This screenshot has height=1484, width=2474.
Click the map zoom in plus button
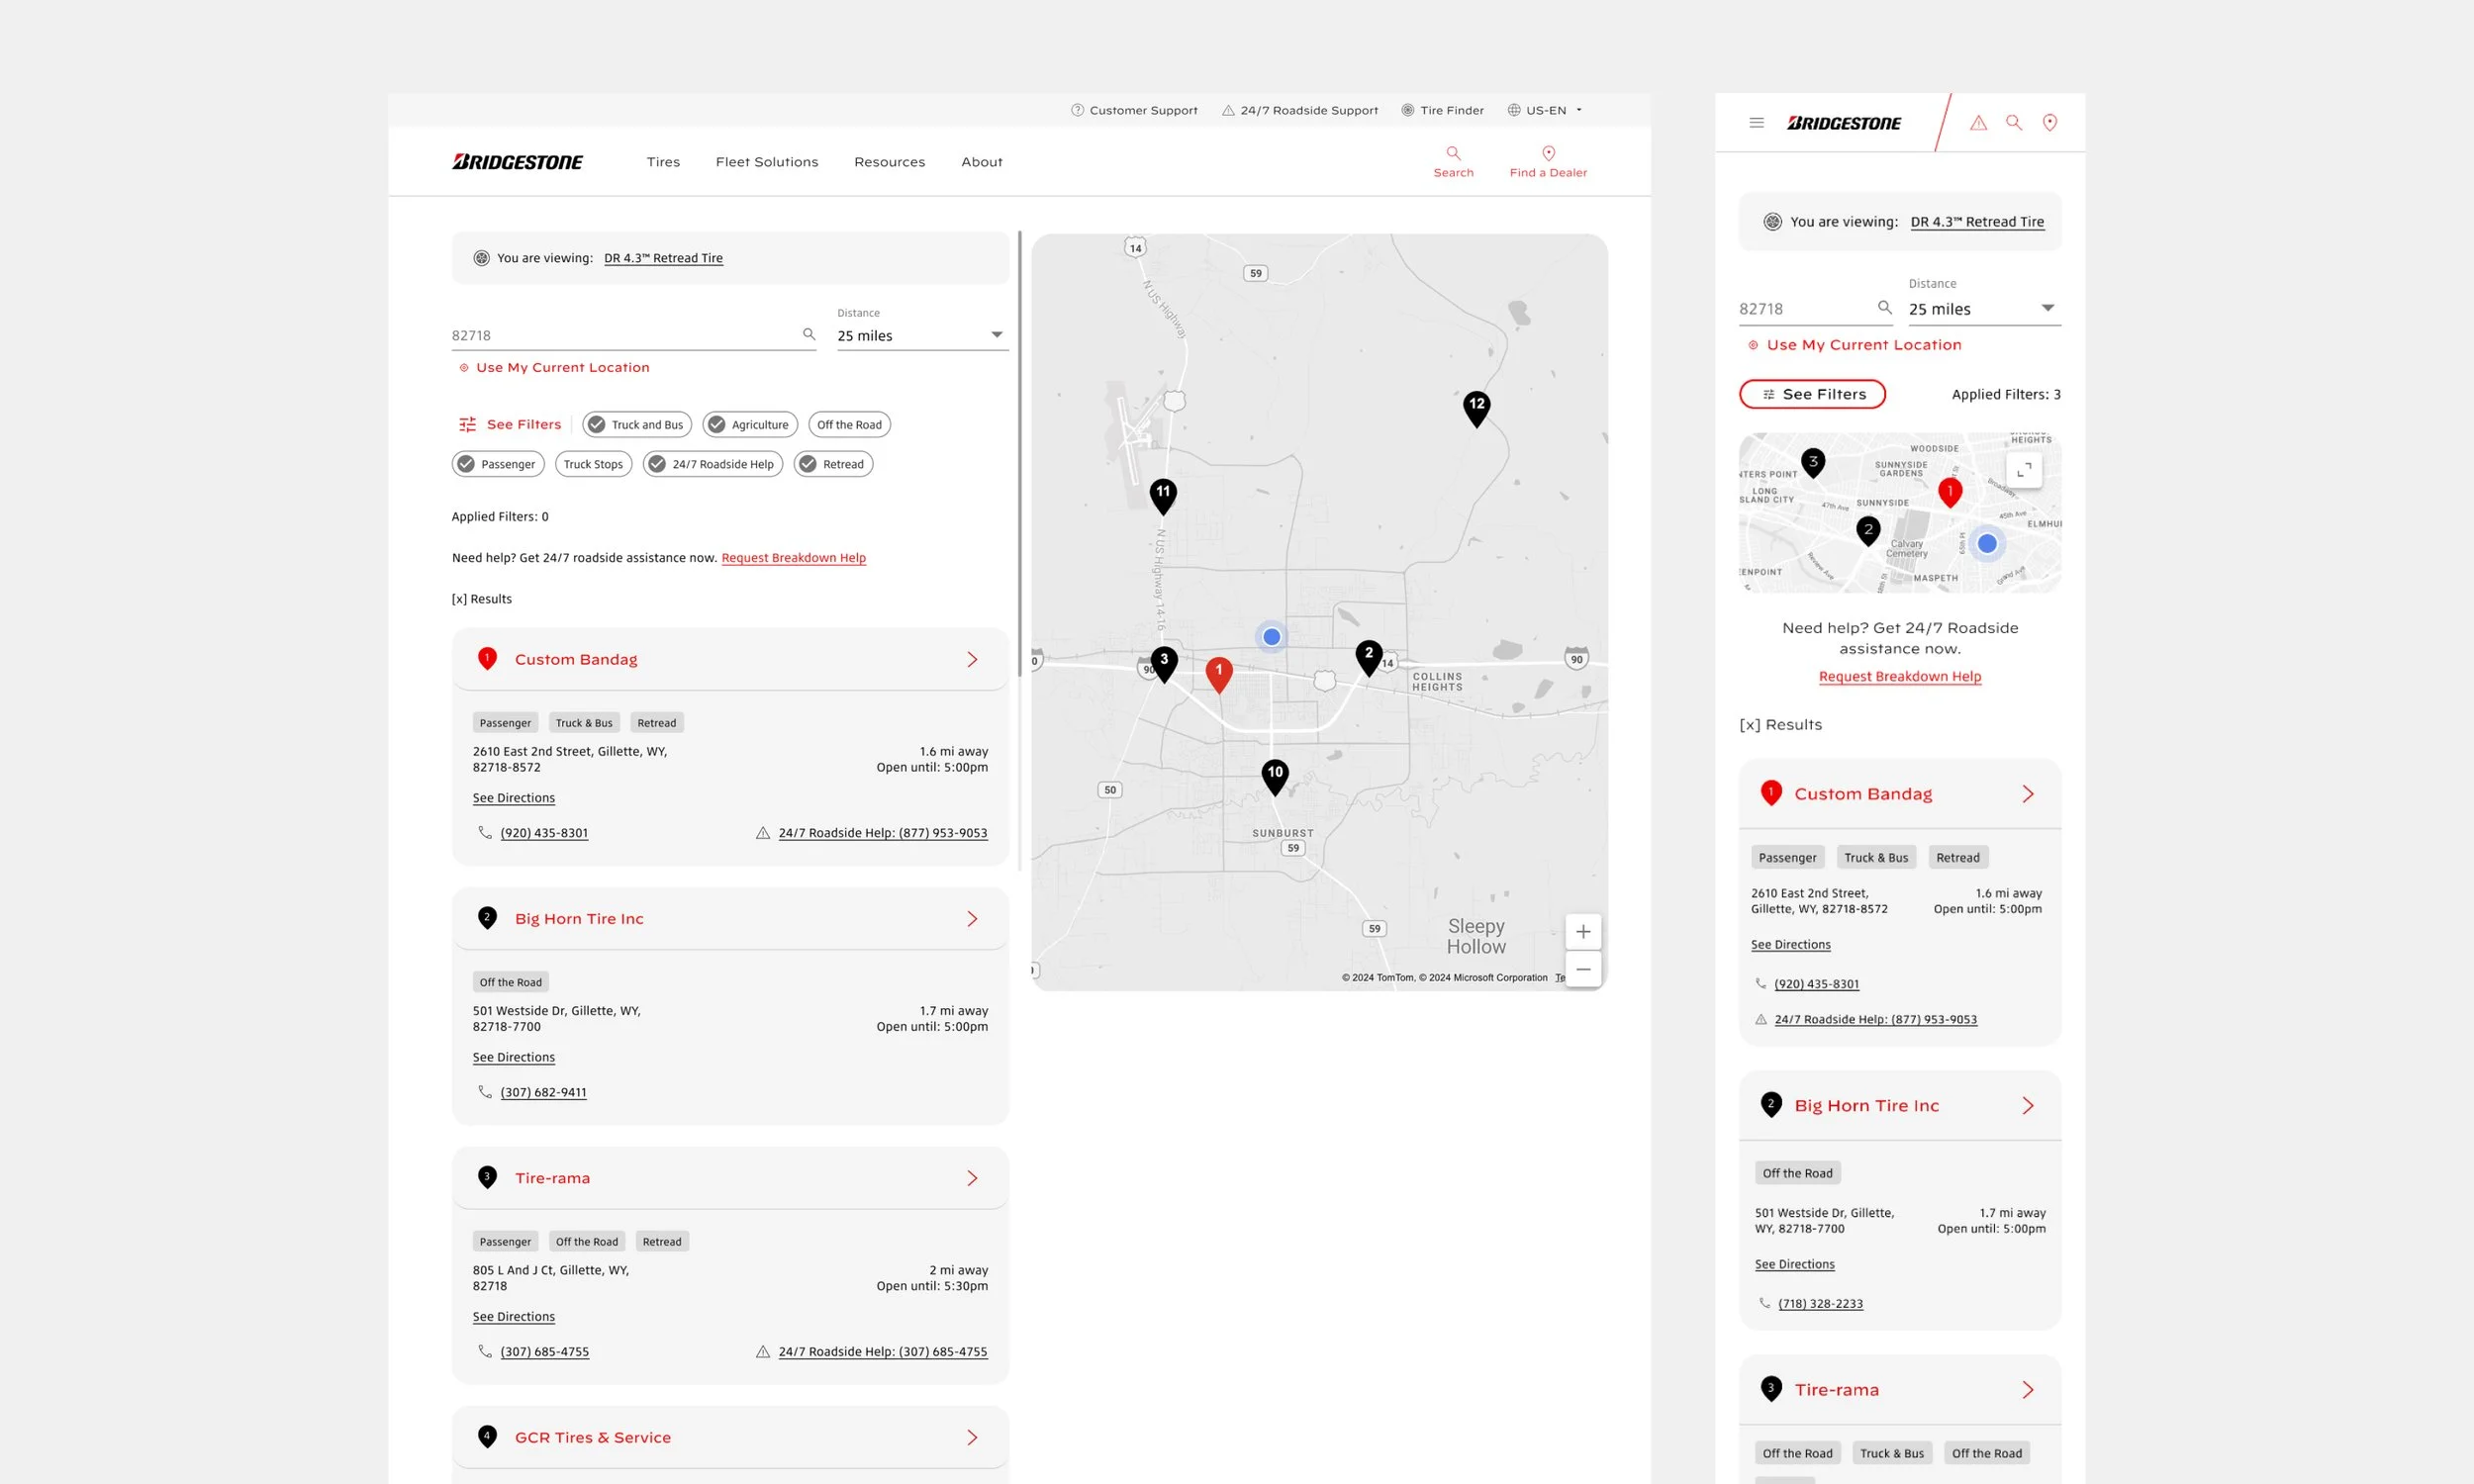[1583, 932]
